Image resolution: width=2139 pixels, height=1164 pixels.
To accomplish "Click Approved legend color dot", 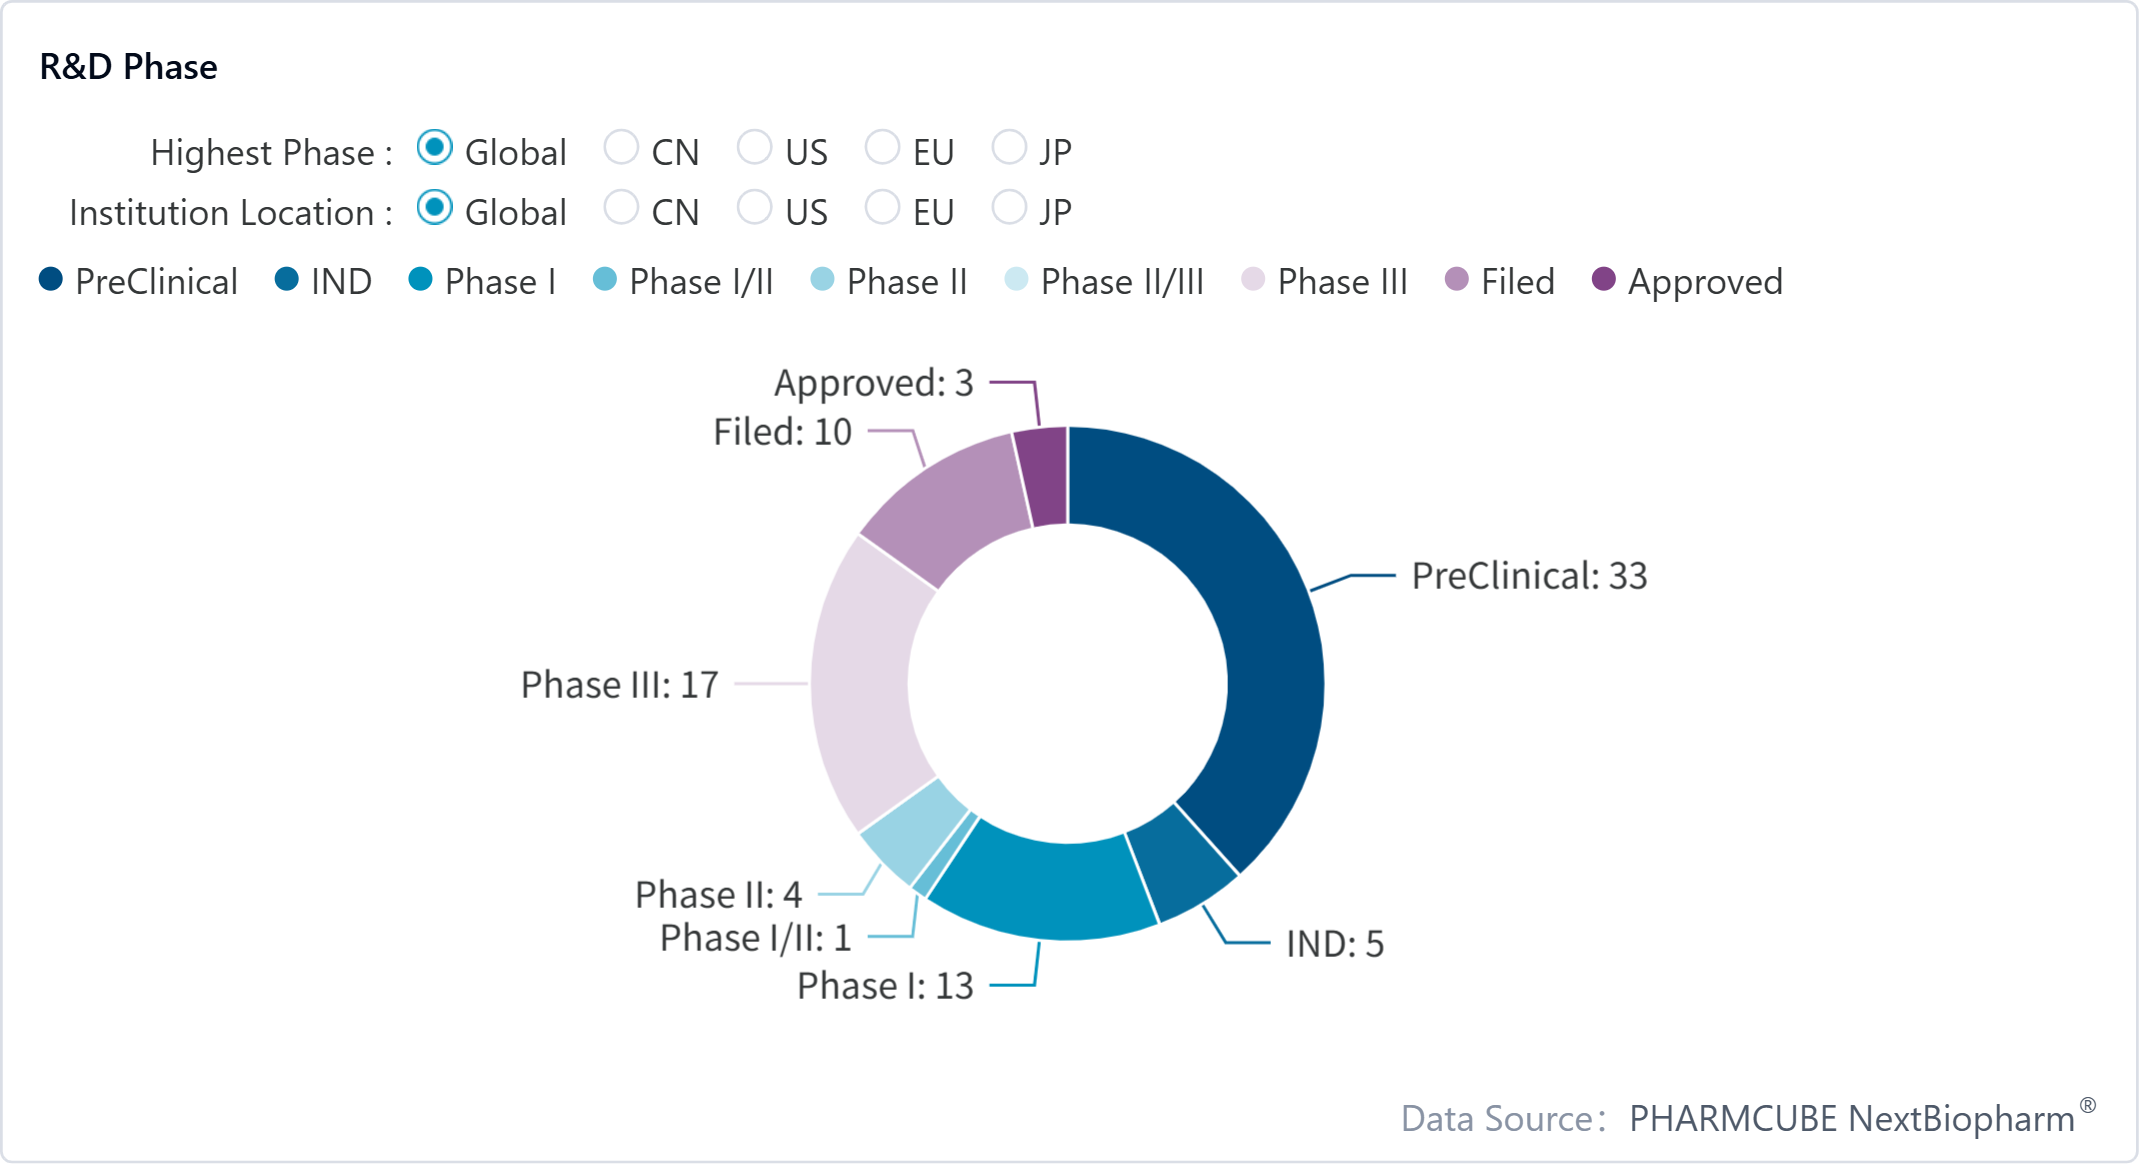I will (x=1604, y=280).
